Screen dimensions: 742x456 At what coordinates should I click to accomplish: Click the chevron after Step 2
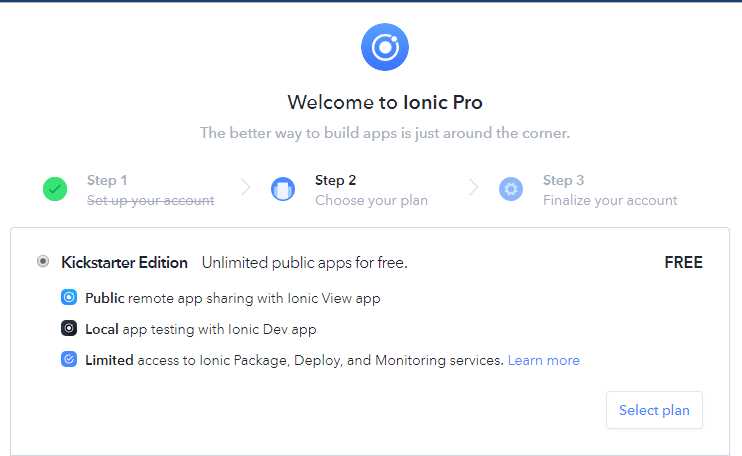point(473,187)
